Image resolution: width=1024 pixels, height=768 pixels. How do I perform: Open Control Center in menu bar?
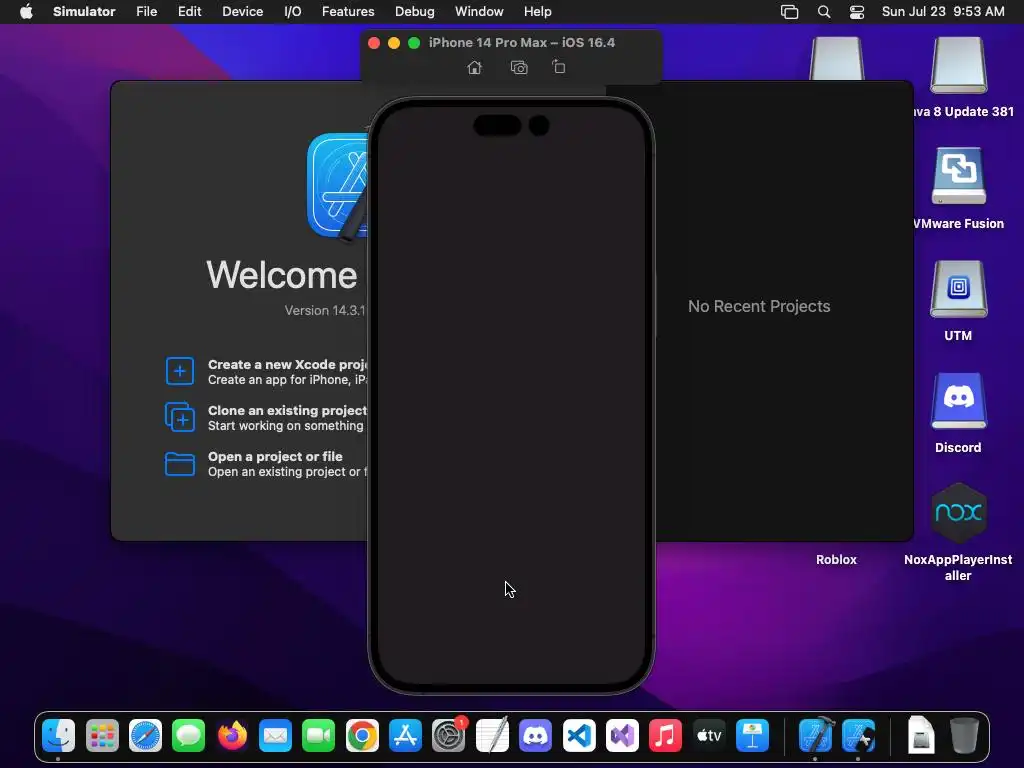click(857, 12)
